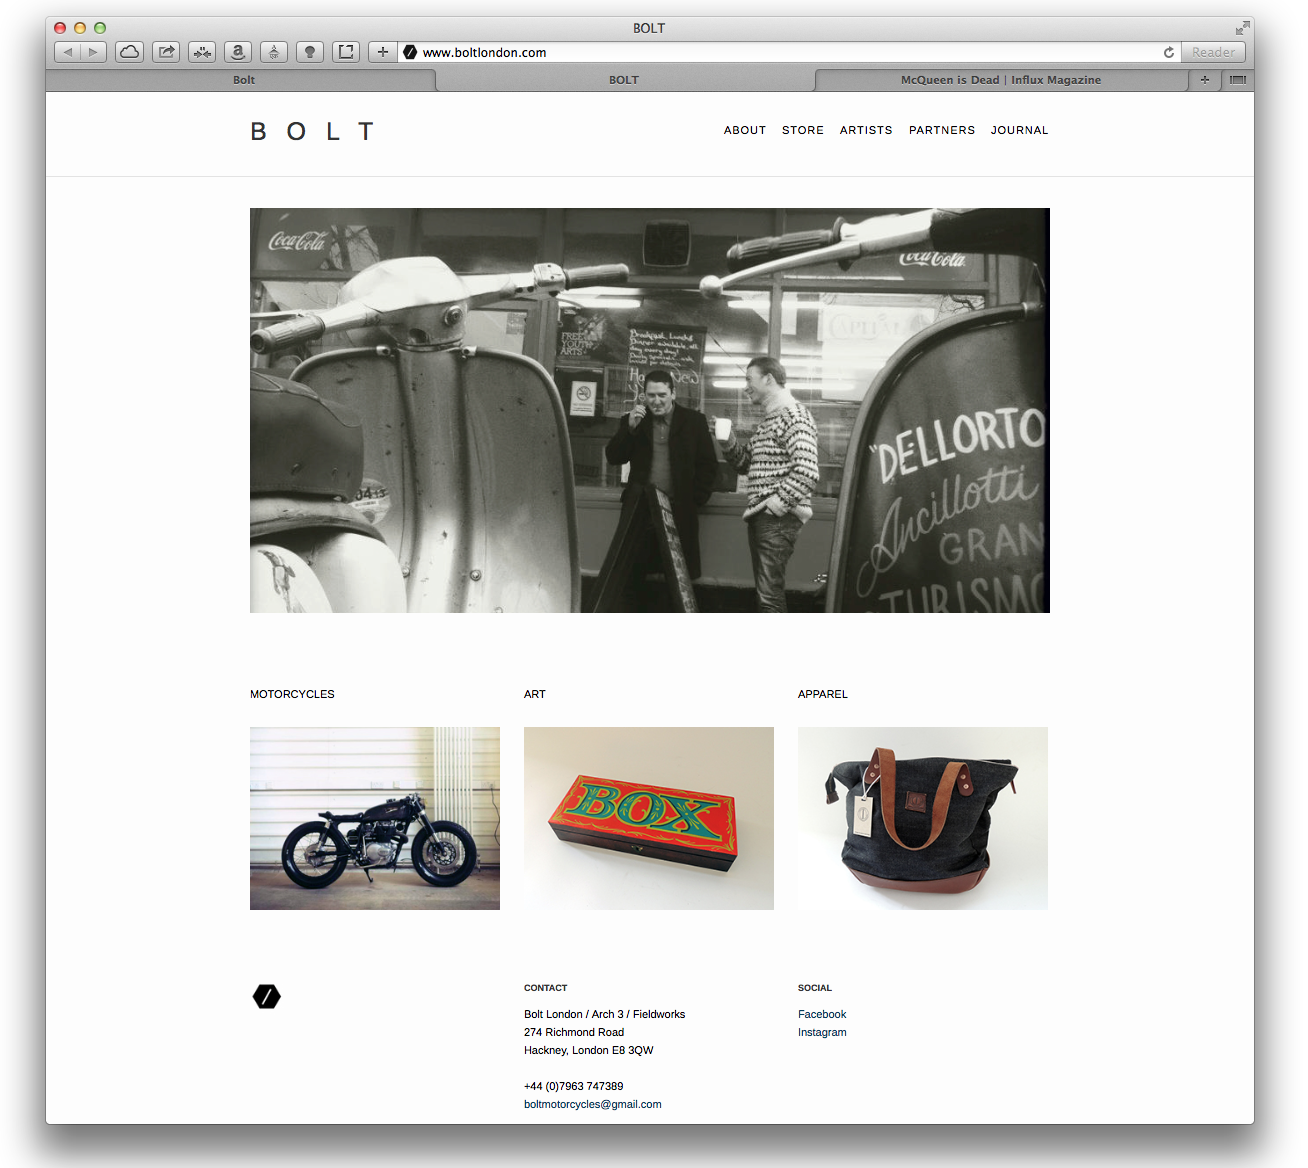Viewport: 1308px width, 1168px height.
Task: Switch to the McQueen is Dead tab
Action: (x=1000, y=80)
